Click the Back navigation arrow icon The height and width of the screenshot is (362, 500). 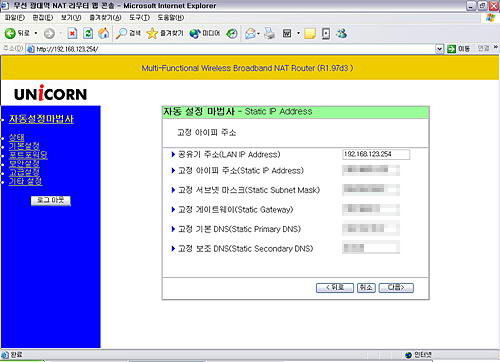10,33
